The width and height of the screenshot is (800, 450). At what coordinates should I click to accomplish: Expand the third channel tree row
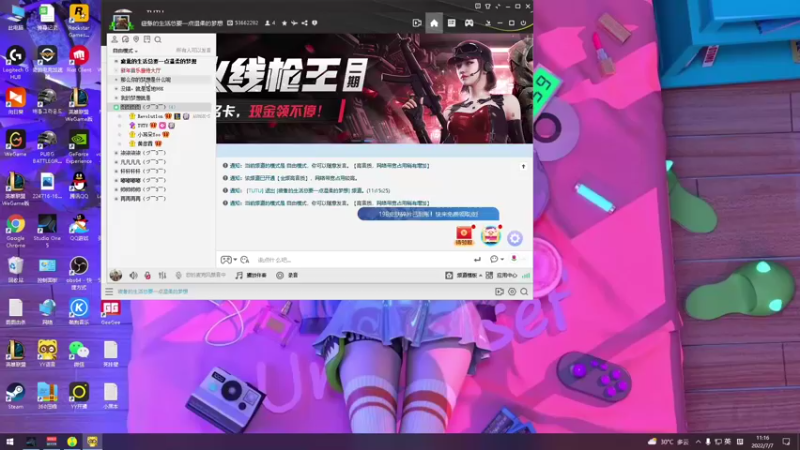coord(116,80)
